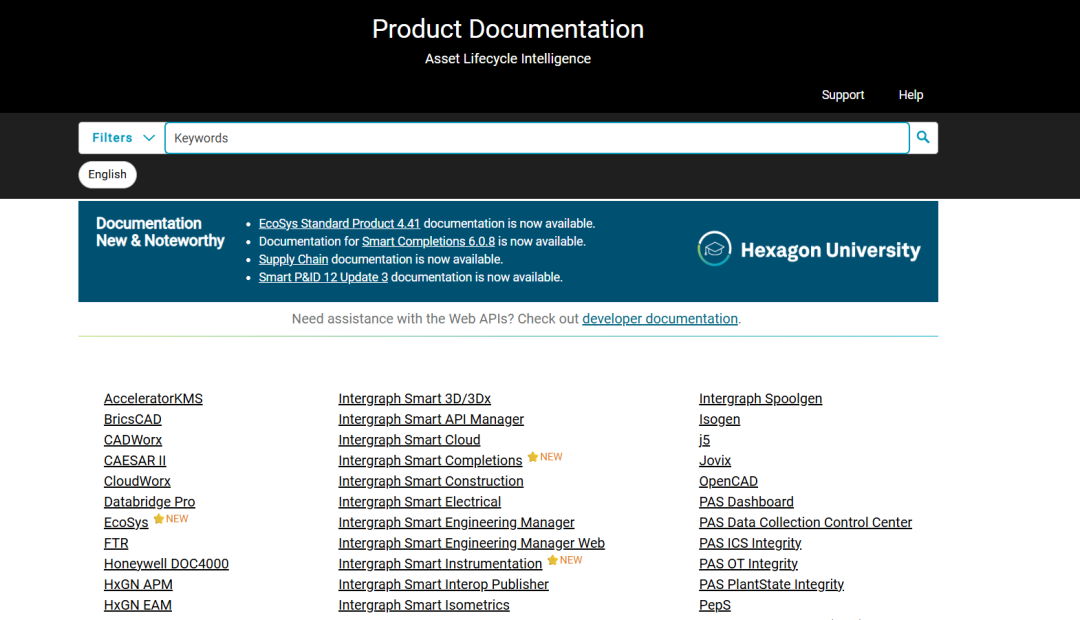
Task: Open PAS OT Integrity link
Action: click(748, 564)
